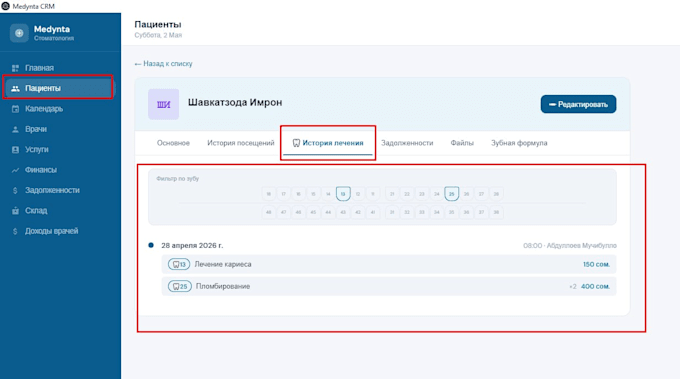680x379 pixels.
Task: Click the 400 сом. price
Action: click(x=595, y=286)
